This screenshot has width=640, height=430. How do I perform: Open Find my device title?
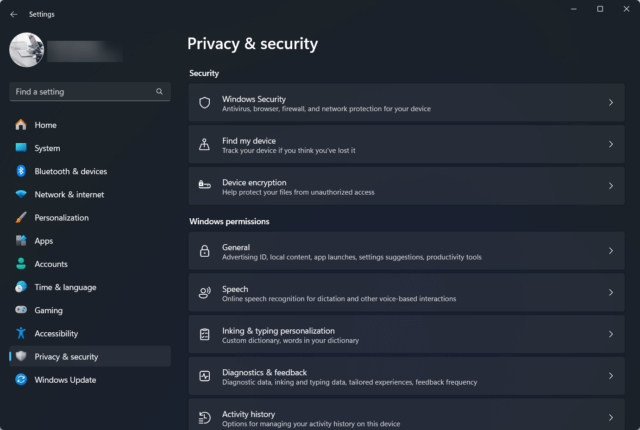click(249, 141)
